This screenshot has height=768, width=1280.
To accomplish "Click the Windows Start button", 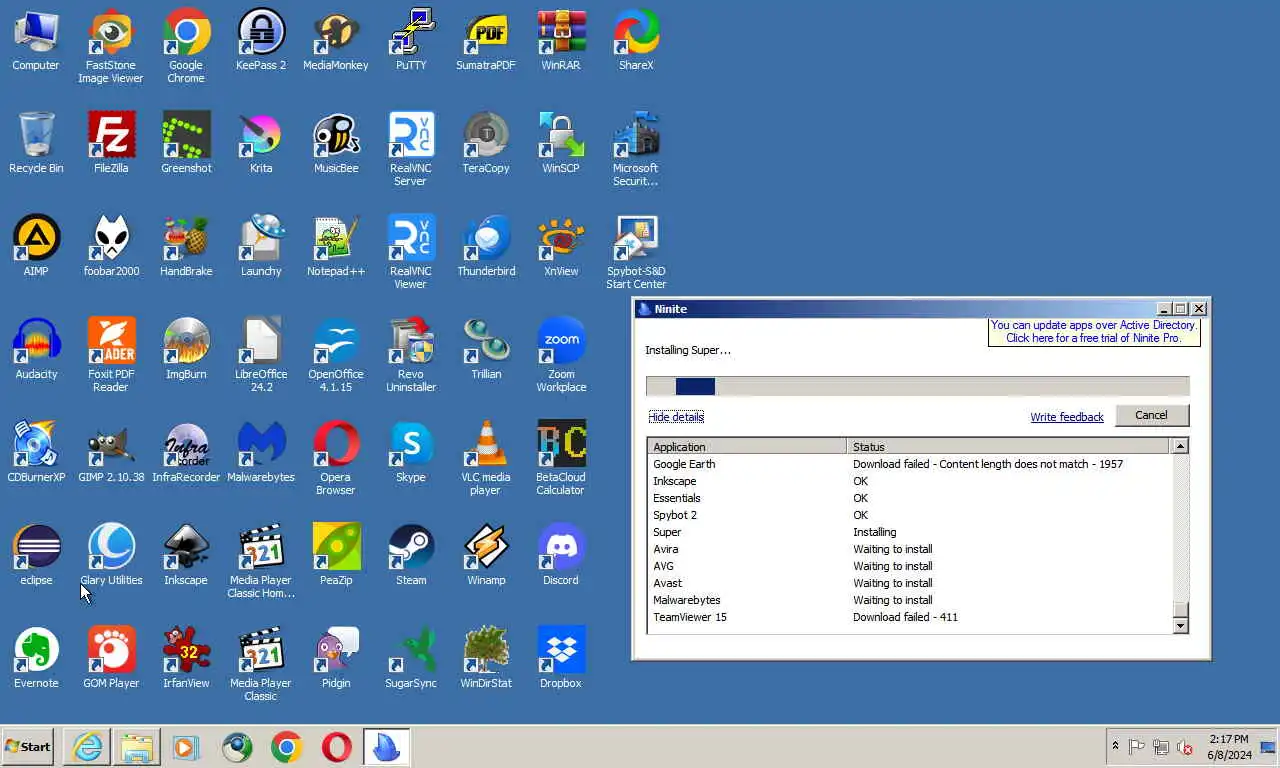I will pos(28,747).
